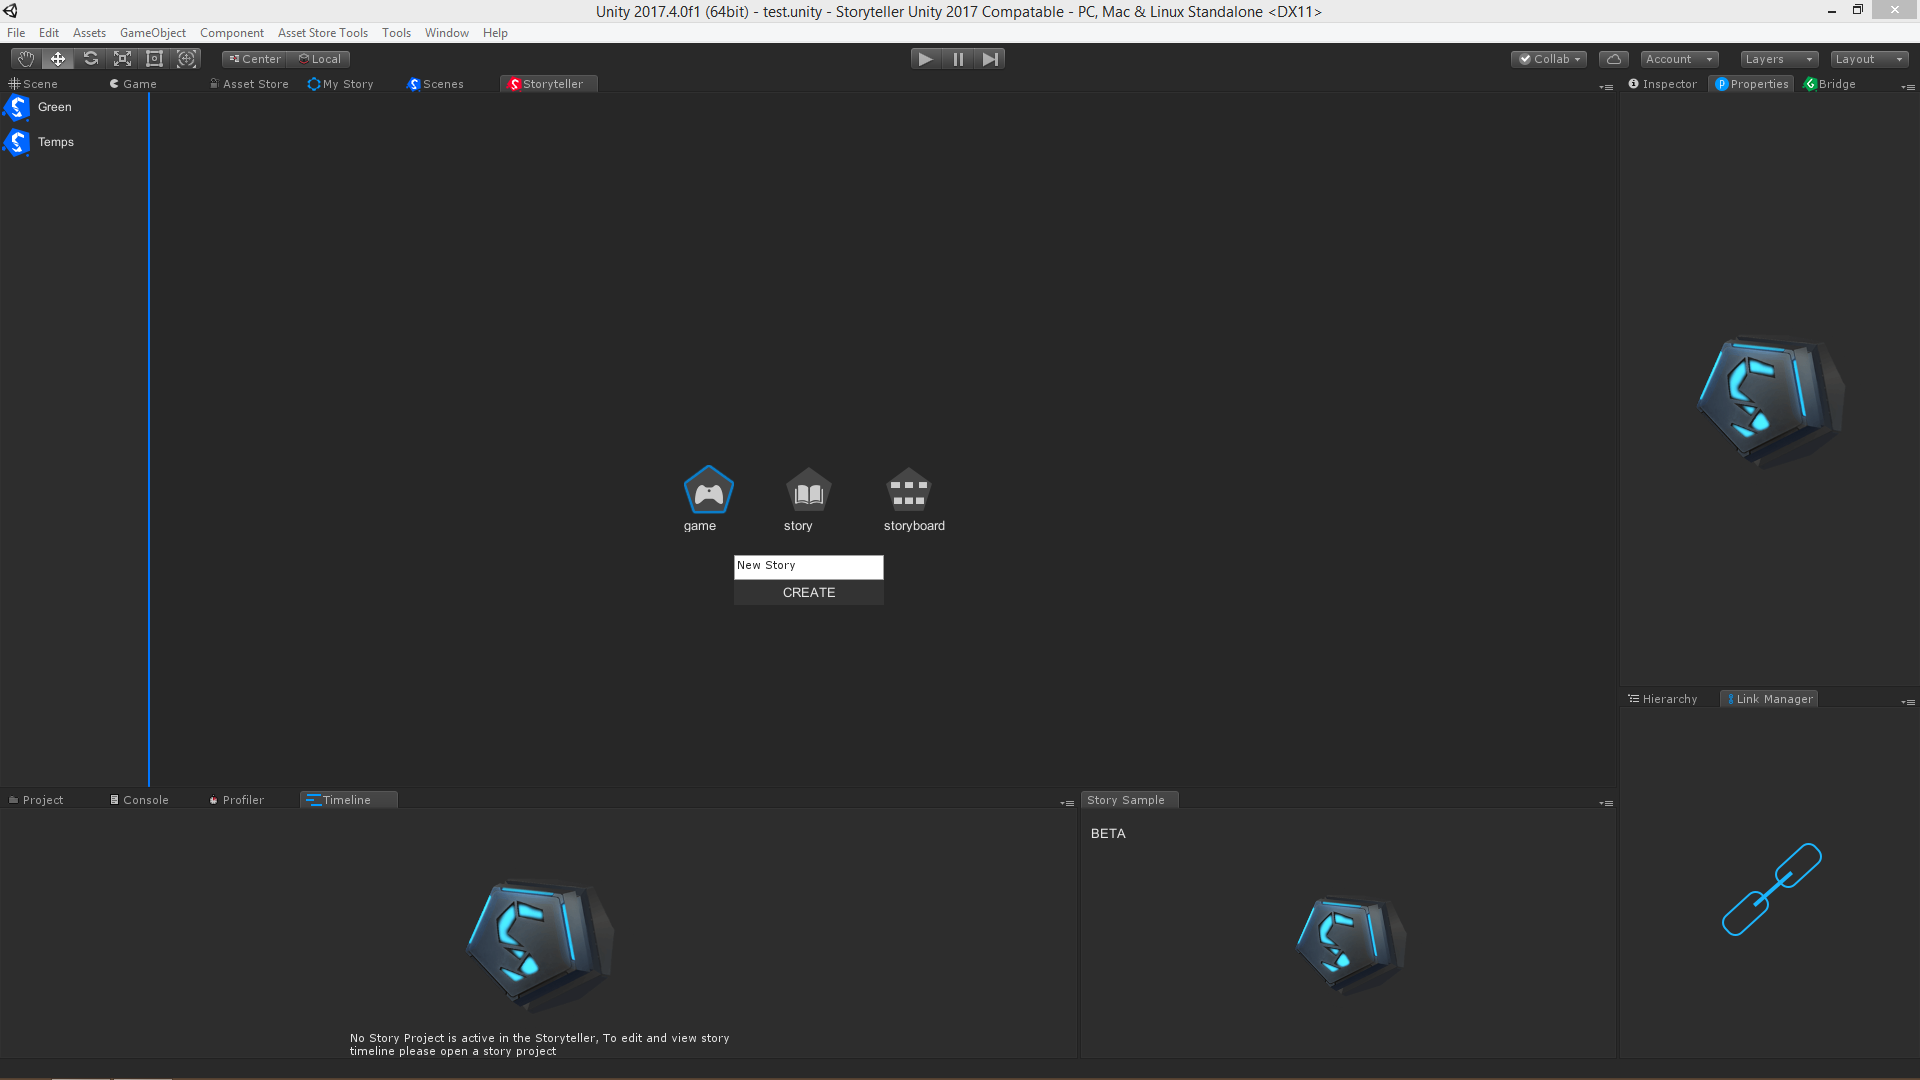Open the Edit menu
This screenshot has height=1080, width=1920.
[x=49, y=33]
